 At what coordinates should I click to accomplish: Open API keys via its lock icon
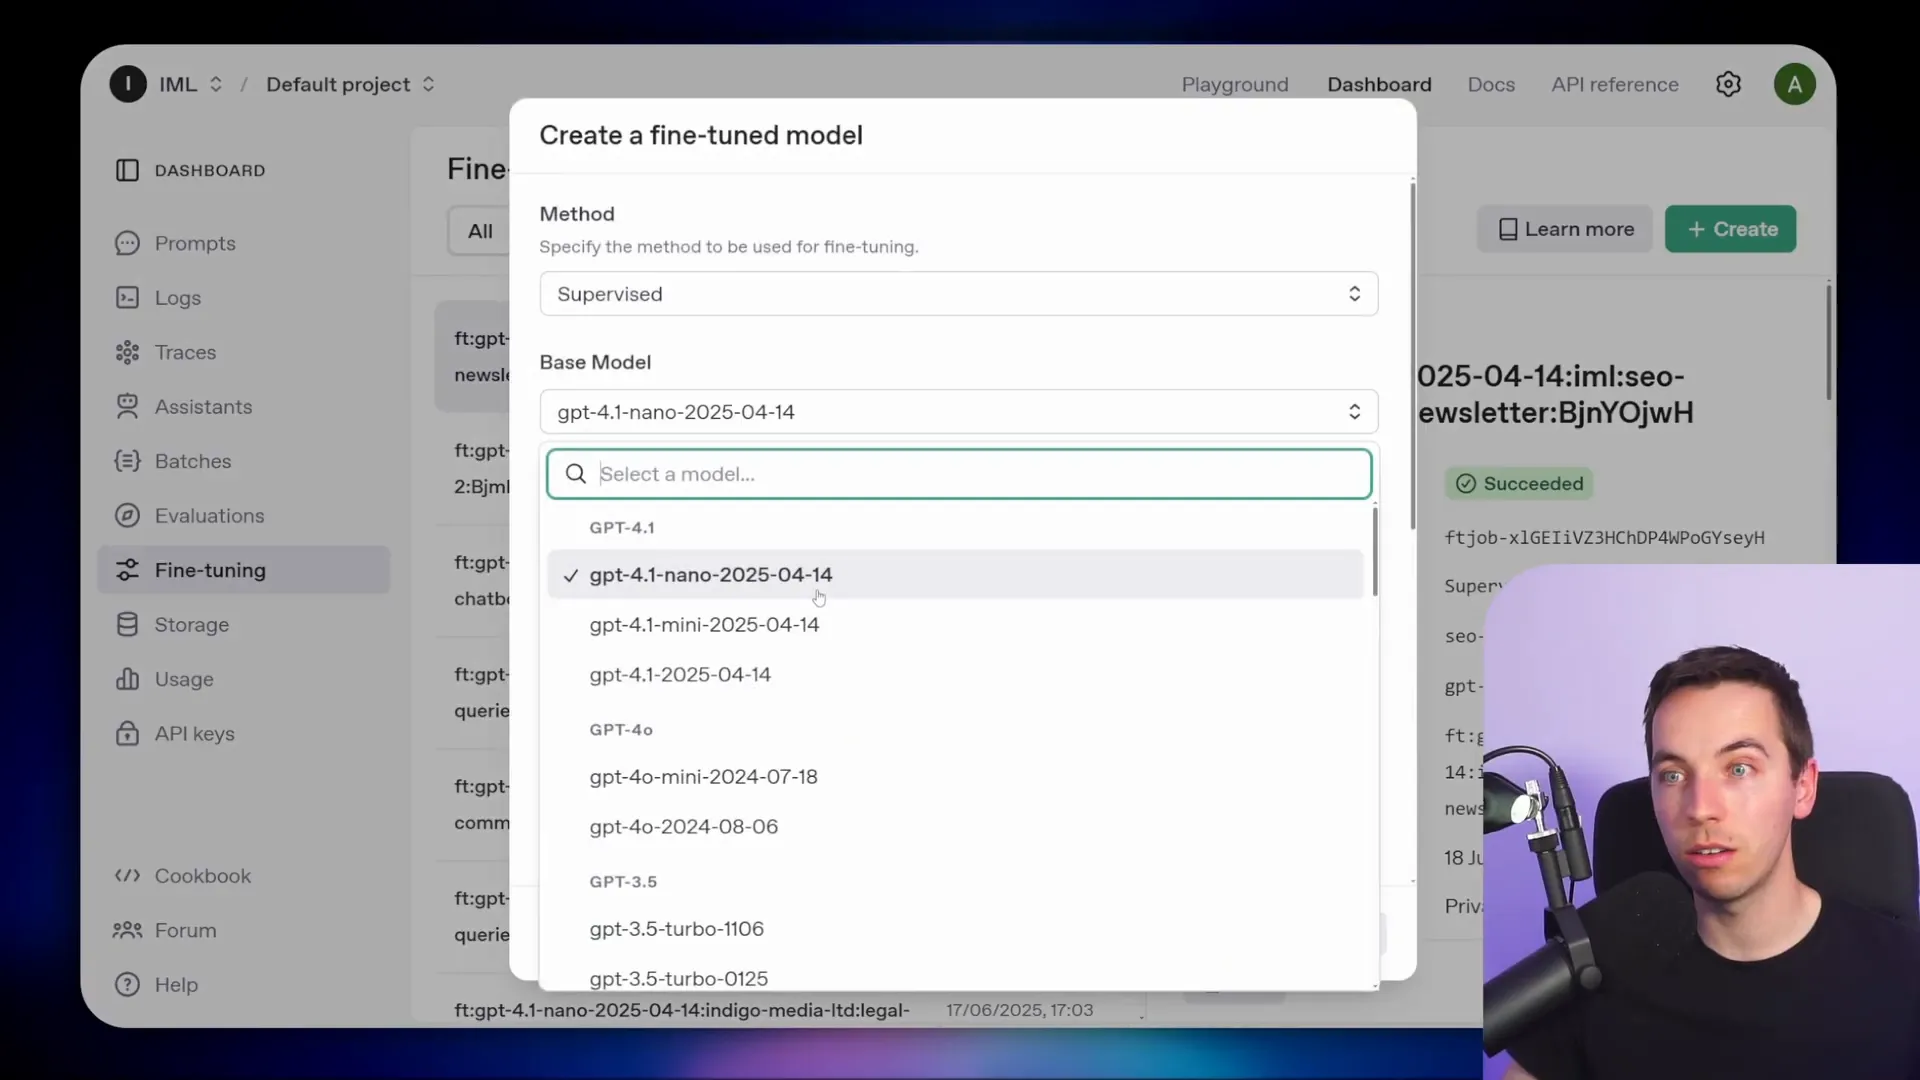point(127,734)
